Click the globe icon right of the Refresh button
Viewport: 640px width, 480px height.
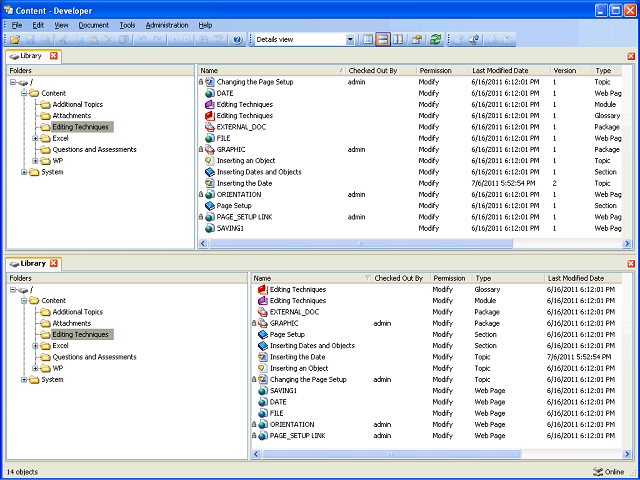tap(474, 40)
